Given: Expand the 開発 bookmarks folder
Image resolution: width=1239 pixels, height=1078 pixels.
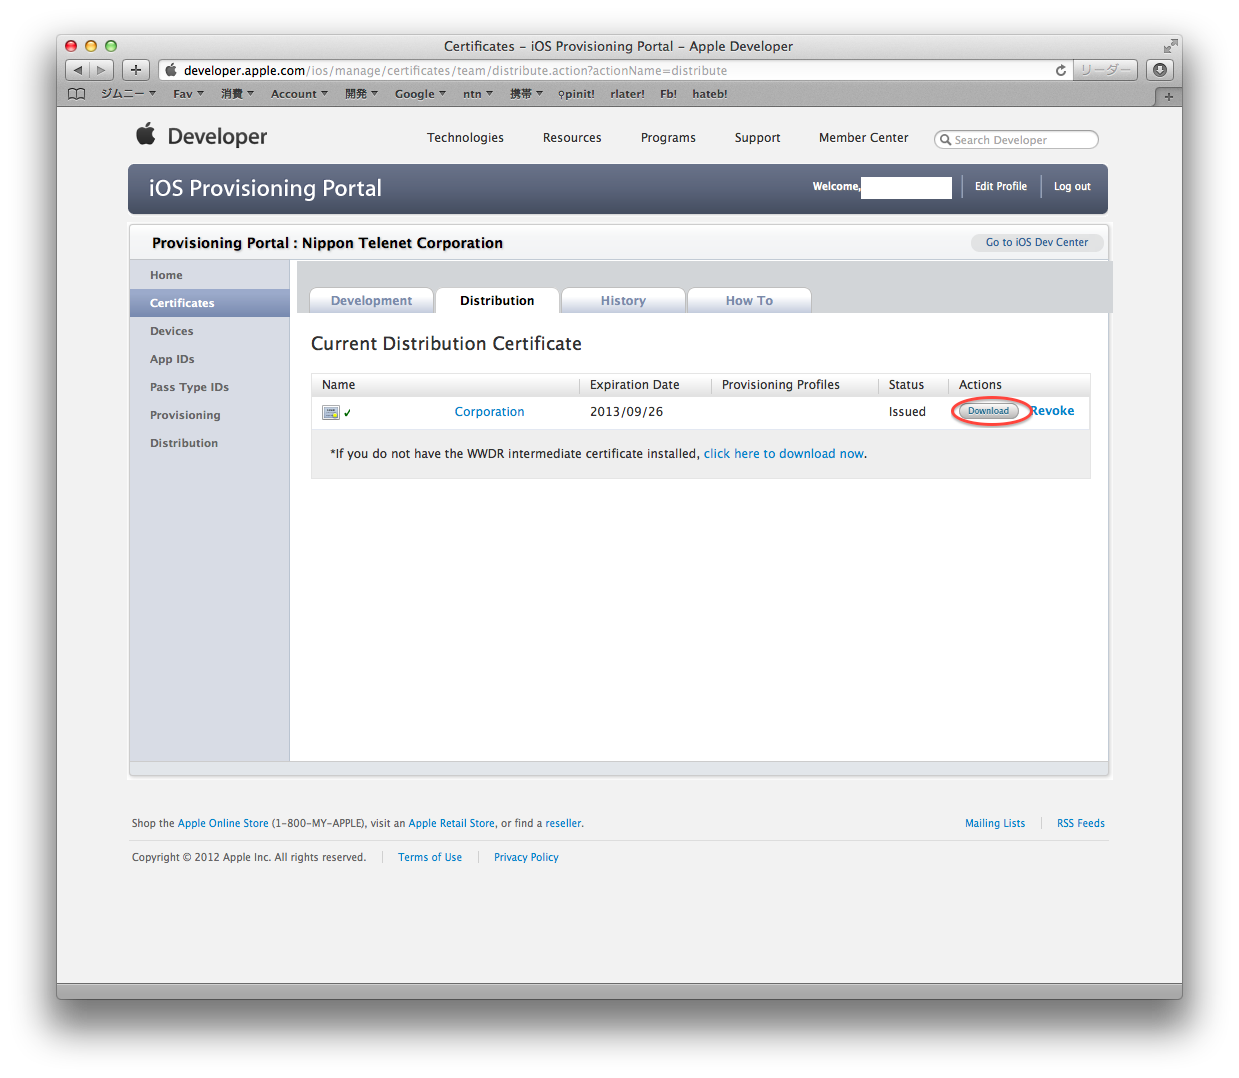Looking at the screenshot, I should coord(361,94).
